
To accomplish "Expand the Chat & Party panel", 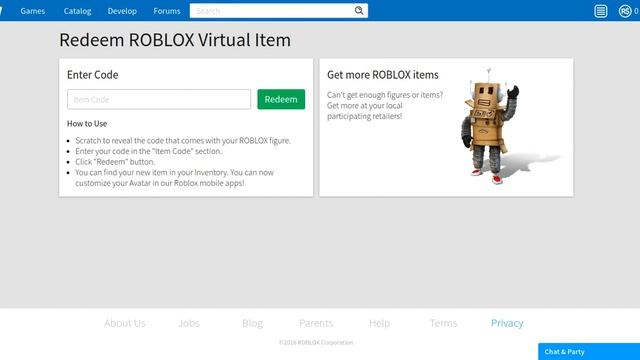I will [589, 351].
